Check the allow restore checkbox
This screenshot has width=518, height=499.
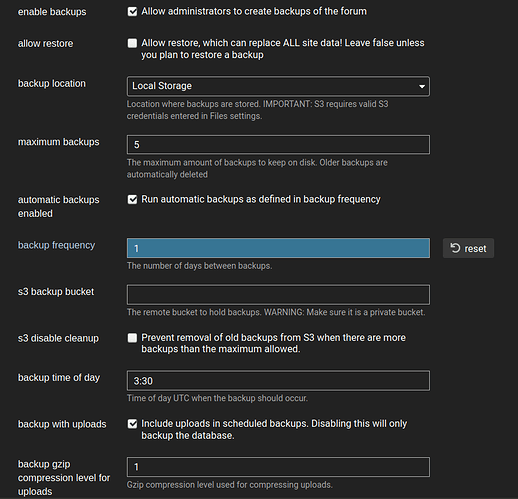point(132,43)
